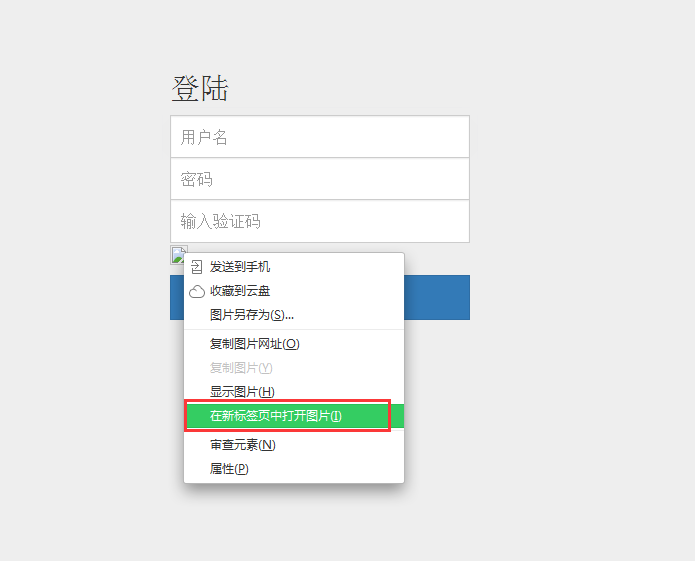Click into the 密码 password field
The height and width of the screenshot is (561, 695).
(320, 179)
